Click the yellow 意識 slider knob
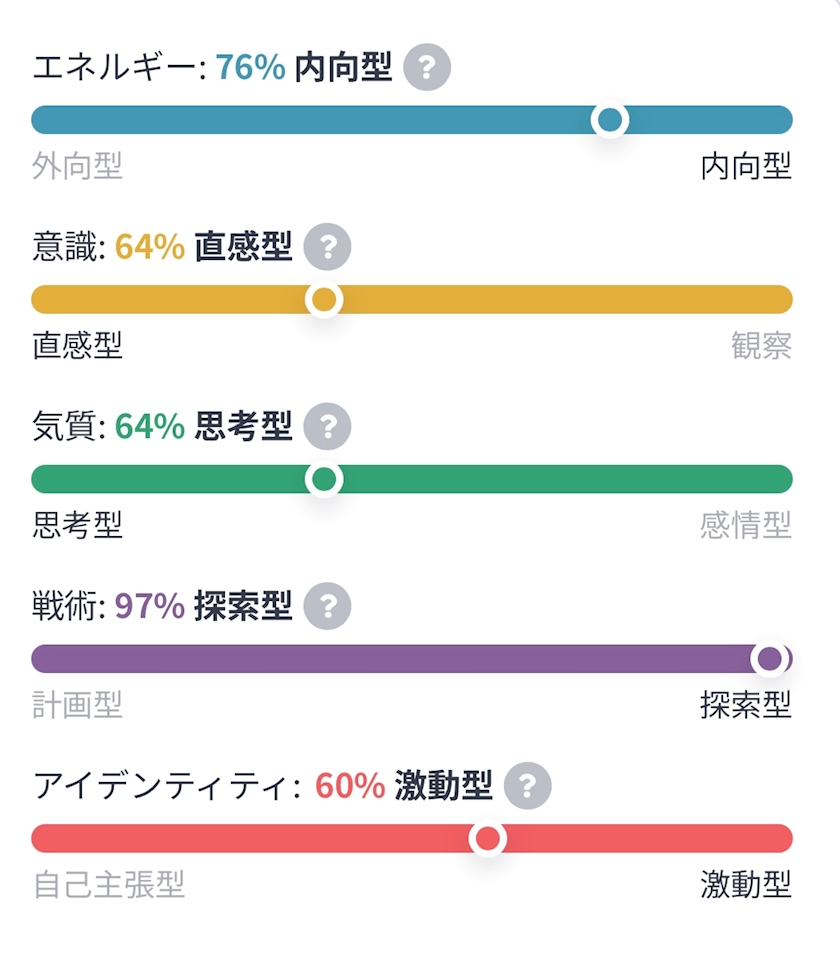 point(324,299)
